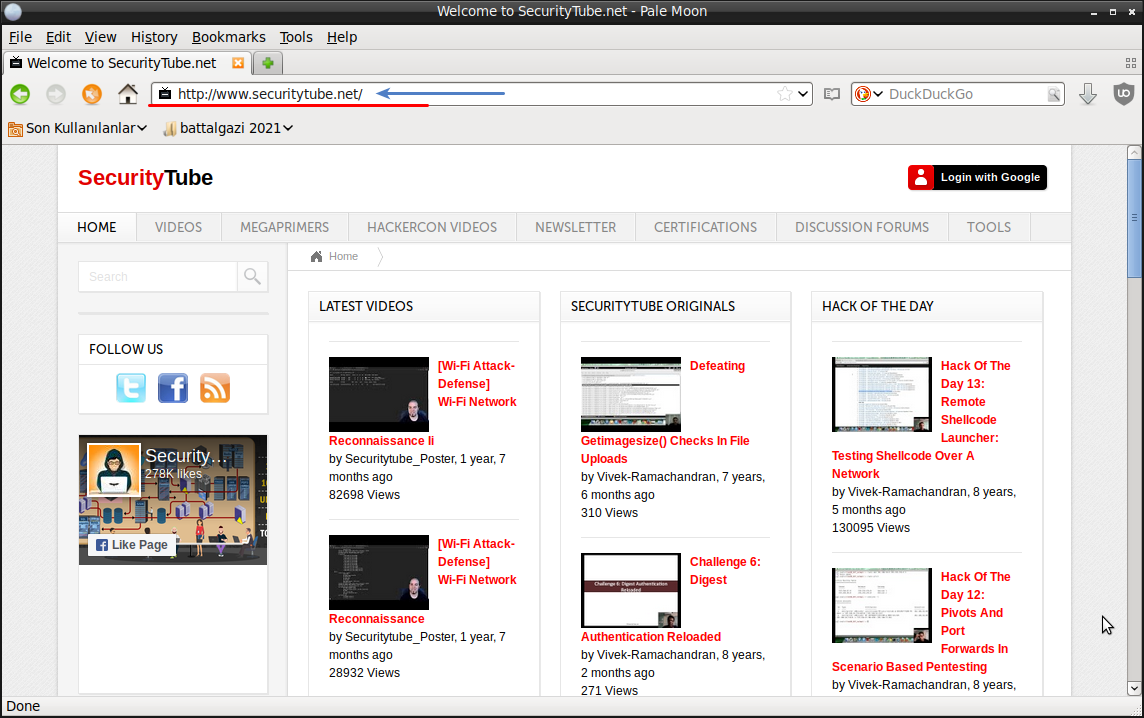Click the Home breadcrumb house icon

coord(317,256)
